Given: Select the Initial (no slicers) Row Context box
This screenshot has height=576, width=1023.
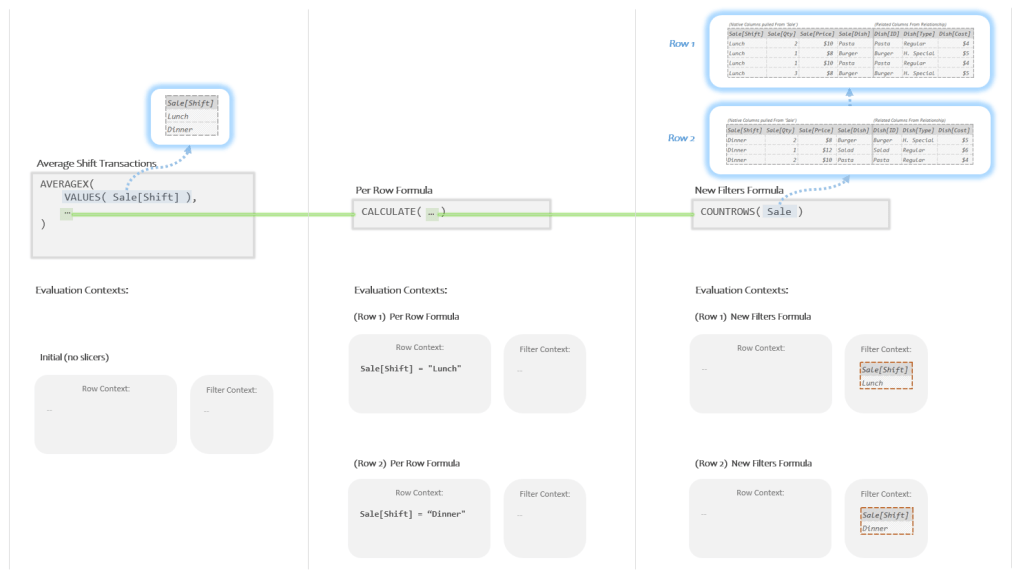Looking at the screenshot, I should [105, 413].
